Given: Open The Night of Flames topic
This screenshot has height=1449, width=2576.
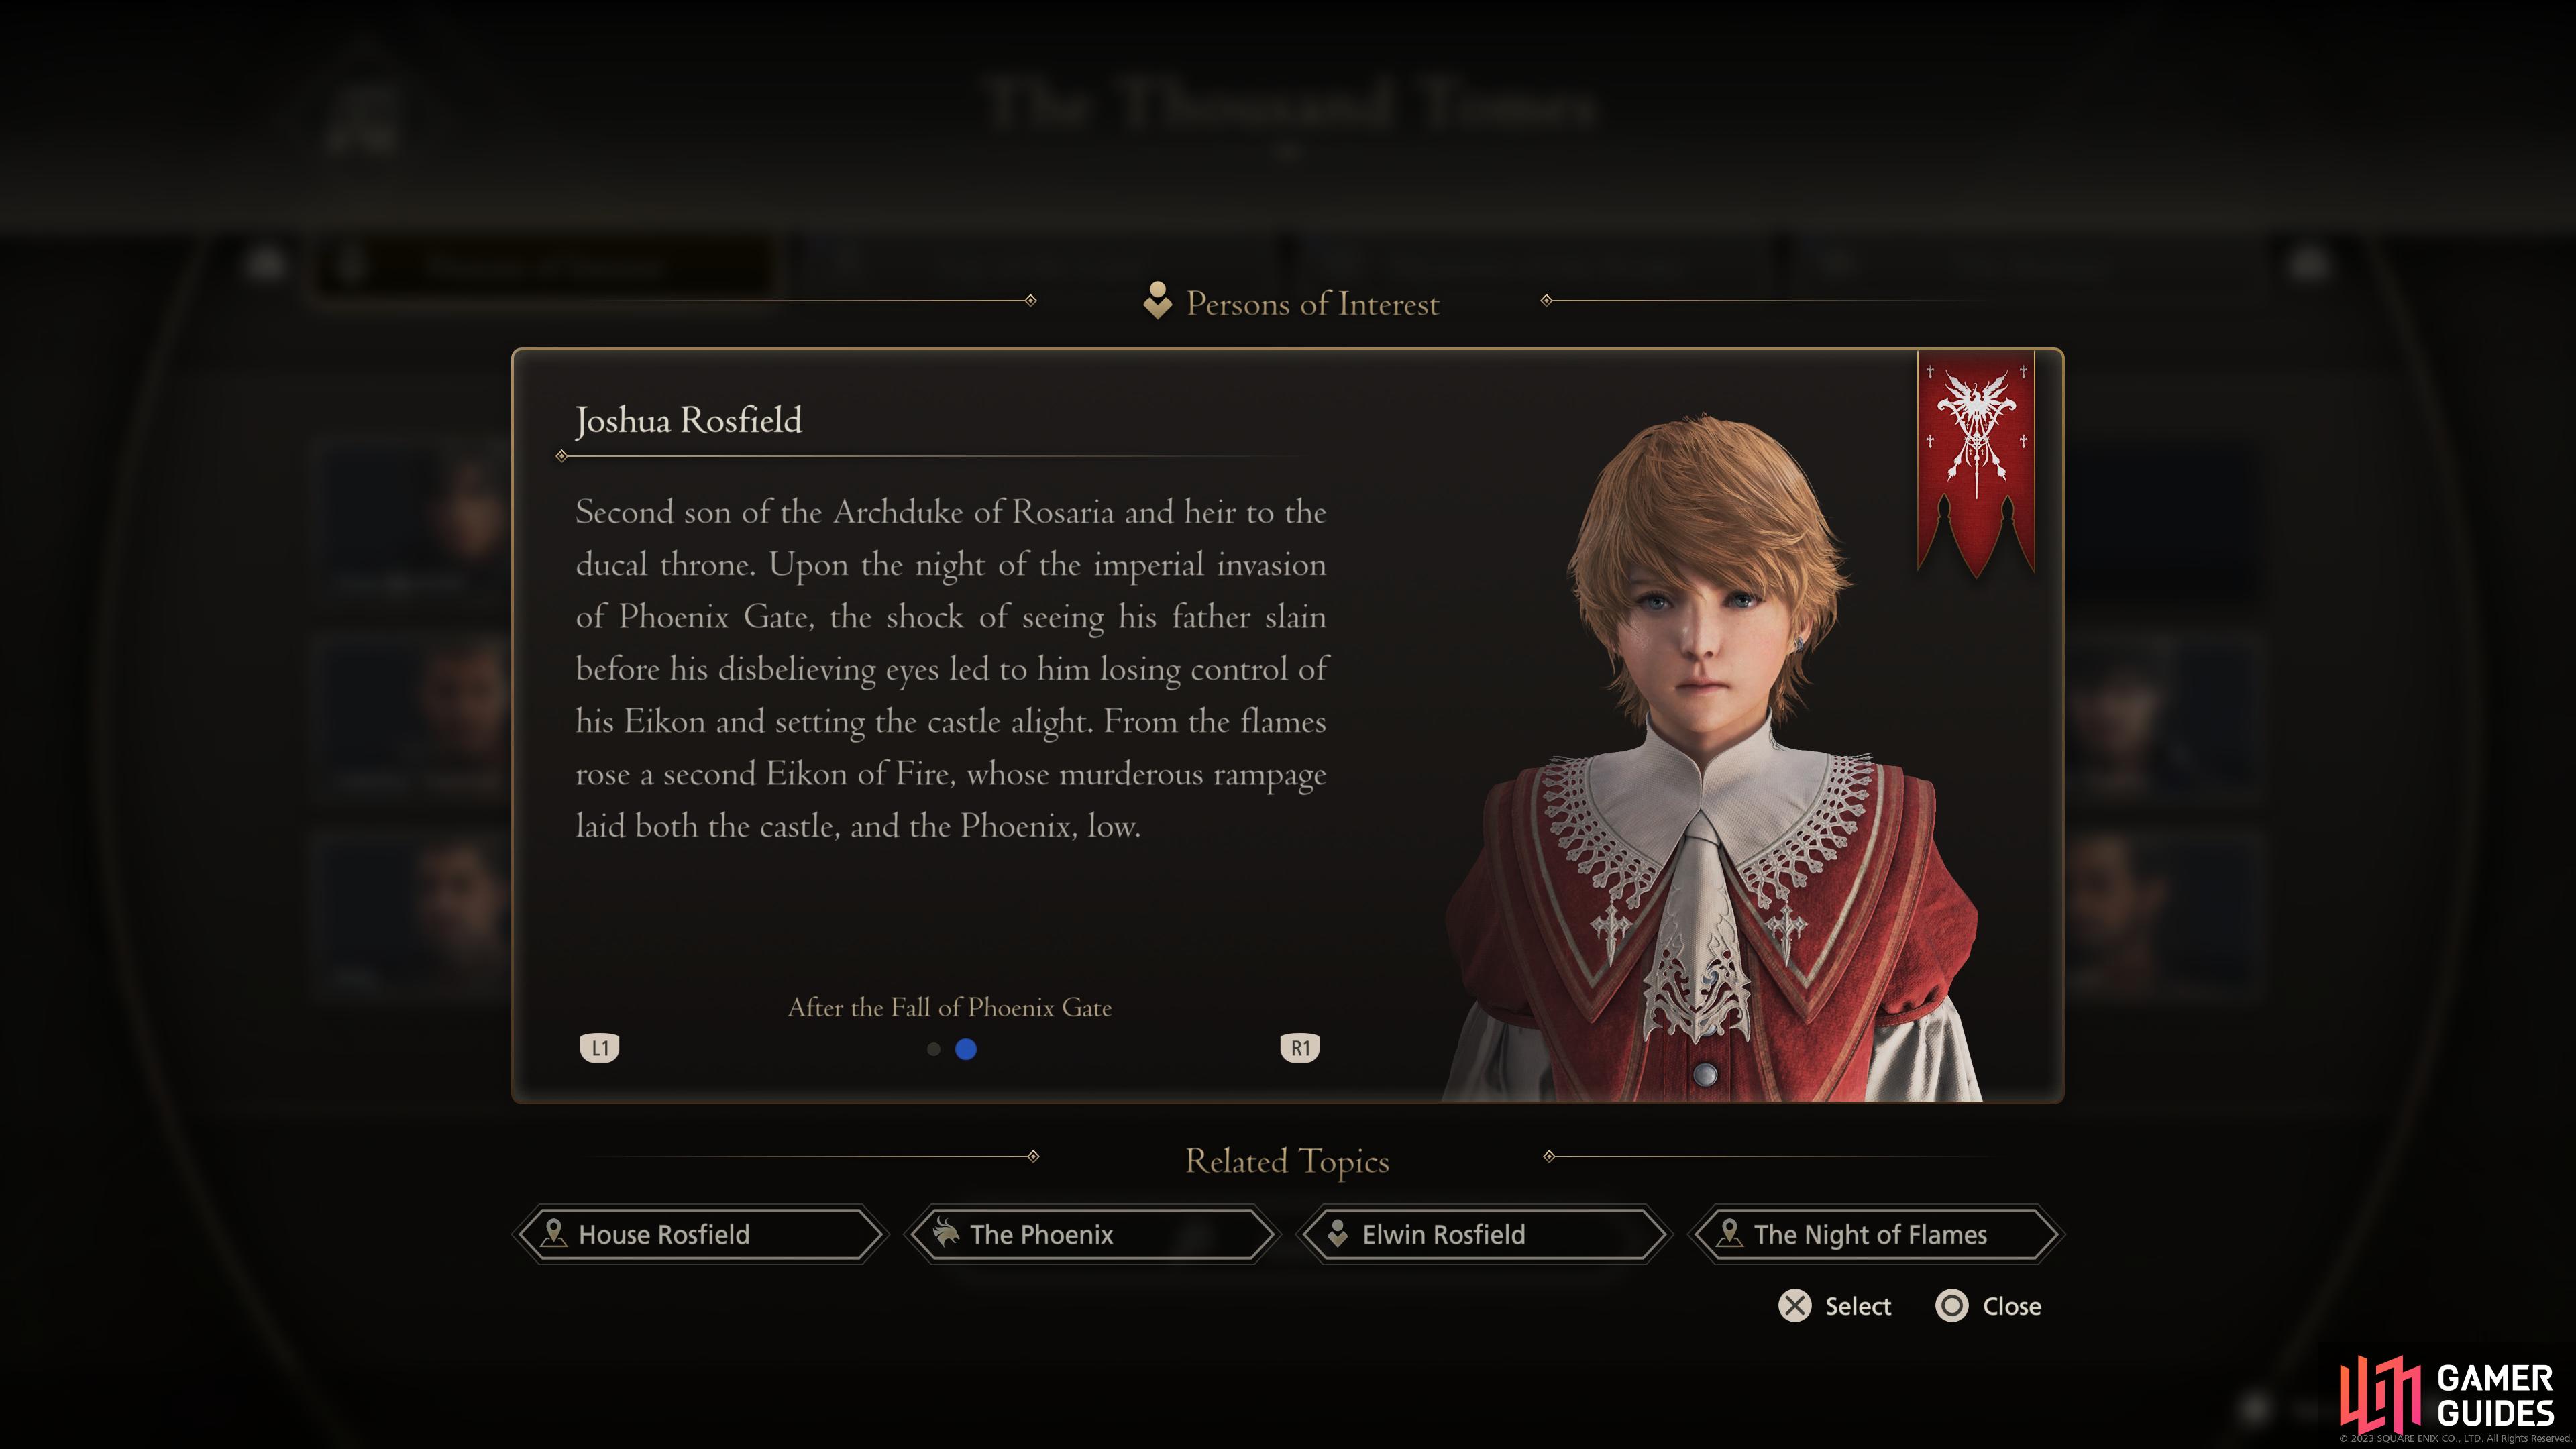Looking at the screenshot, I should [1876, 1234].
